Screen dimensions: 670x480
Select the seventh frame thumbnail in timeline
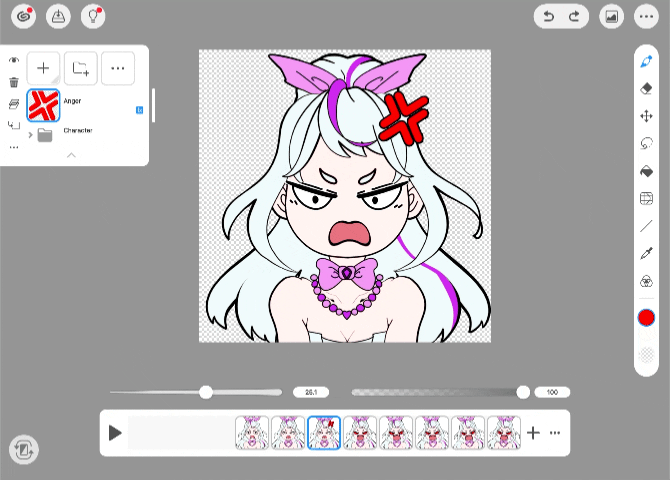pyautogui.click(x=467, y=433)
